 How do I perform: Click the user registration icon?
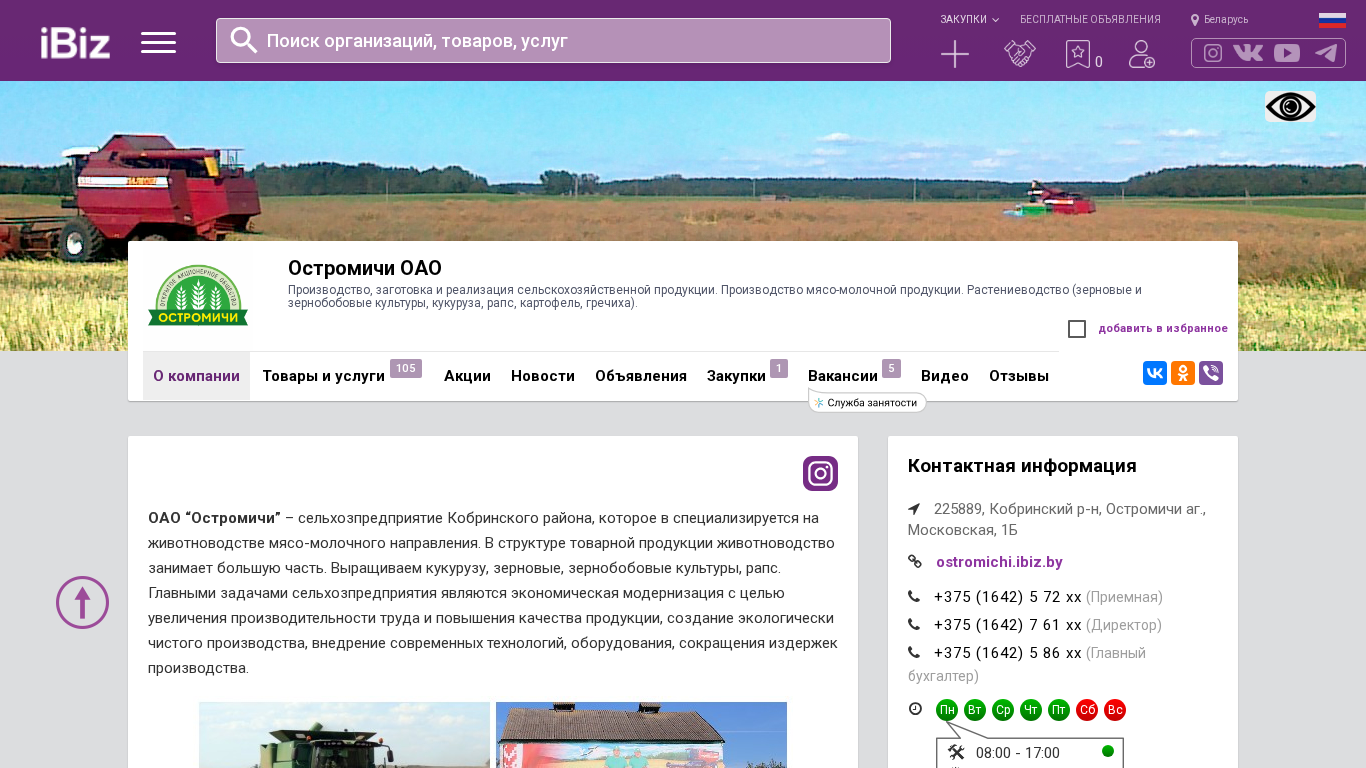1142,54
